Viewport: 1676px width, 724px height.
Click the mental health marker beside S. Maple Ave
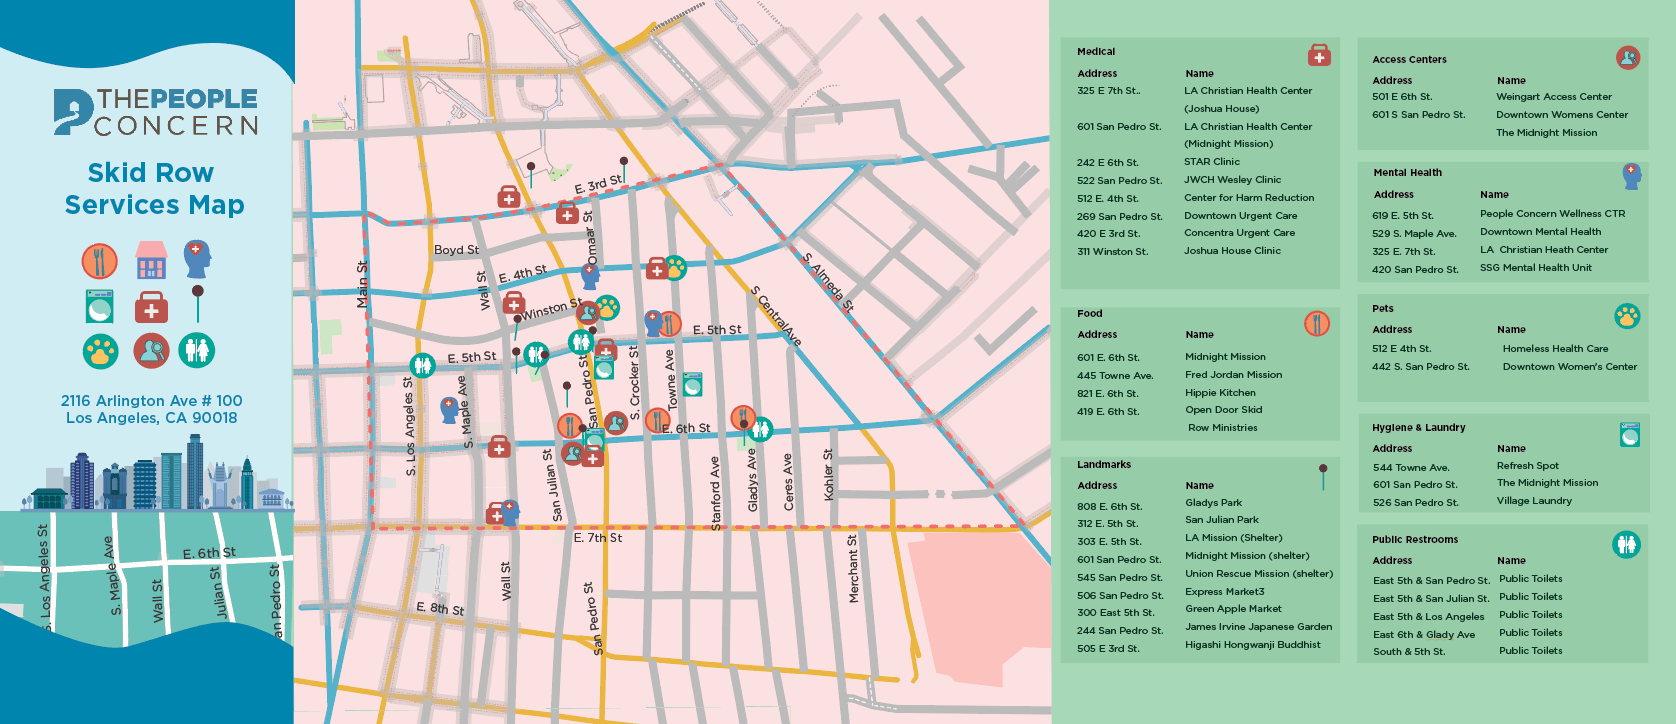(x=450, y=408)
